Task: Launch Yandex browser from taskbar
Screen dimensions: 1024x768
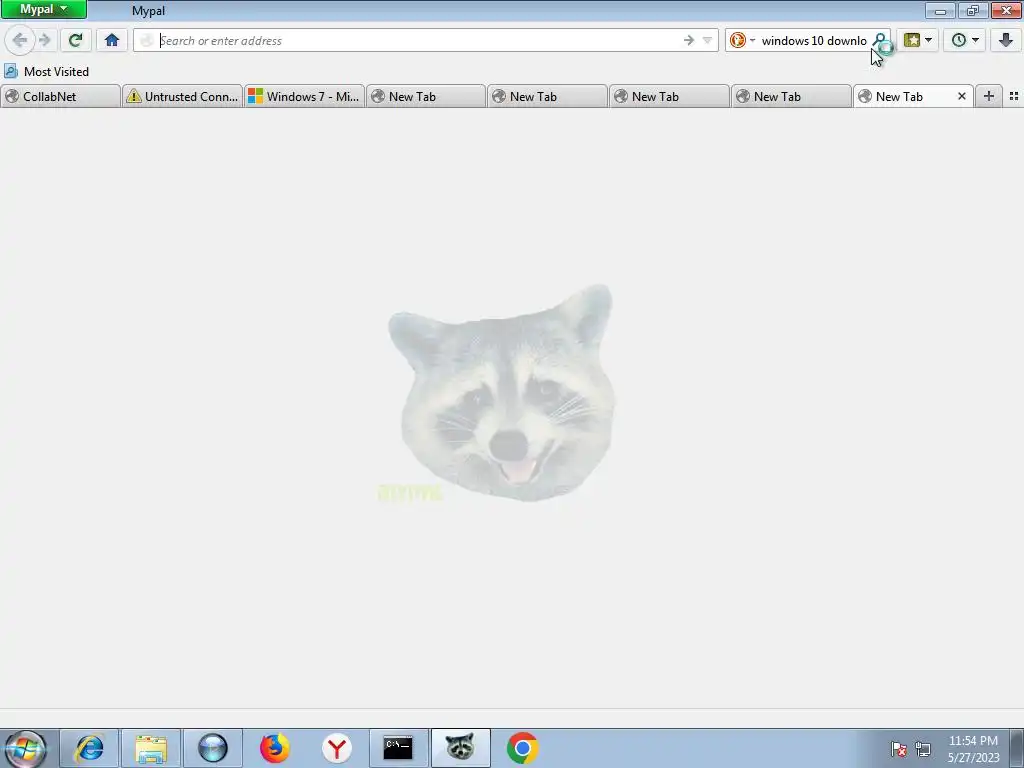Action: point(336,748)
